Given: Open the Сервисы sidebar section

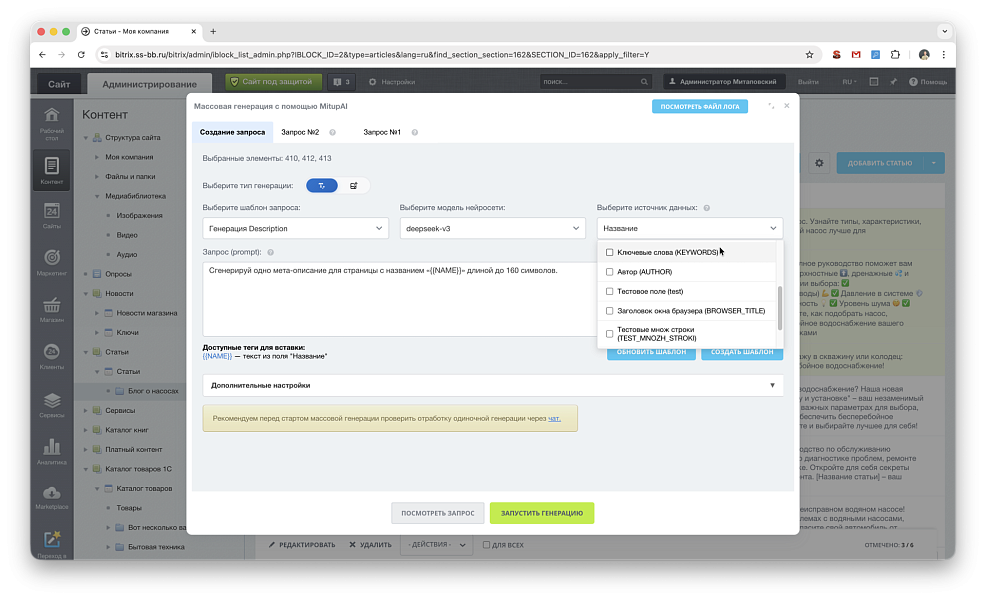Looking at the screenshot, I should tap(52, 404).
